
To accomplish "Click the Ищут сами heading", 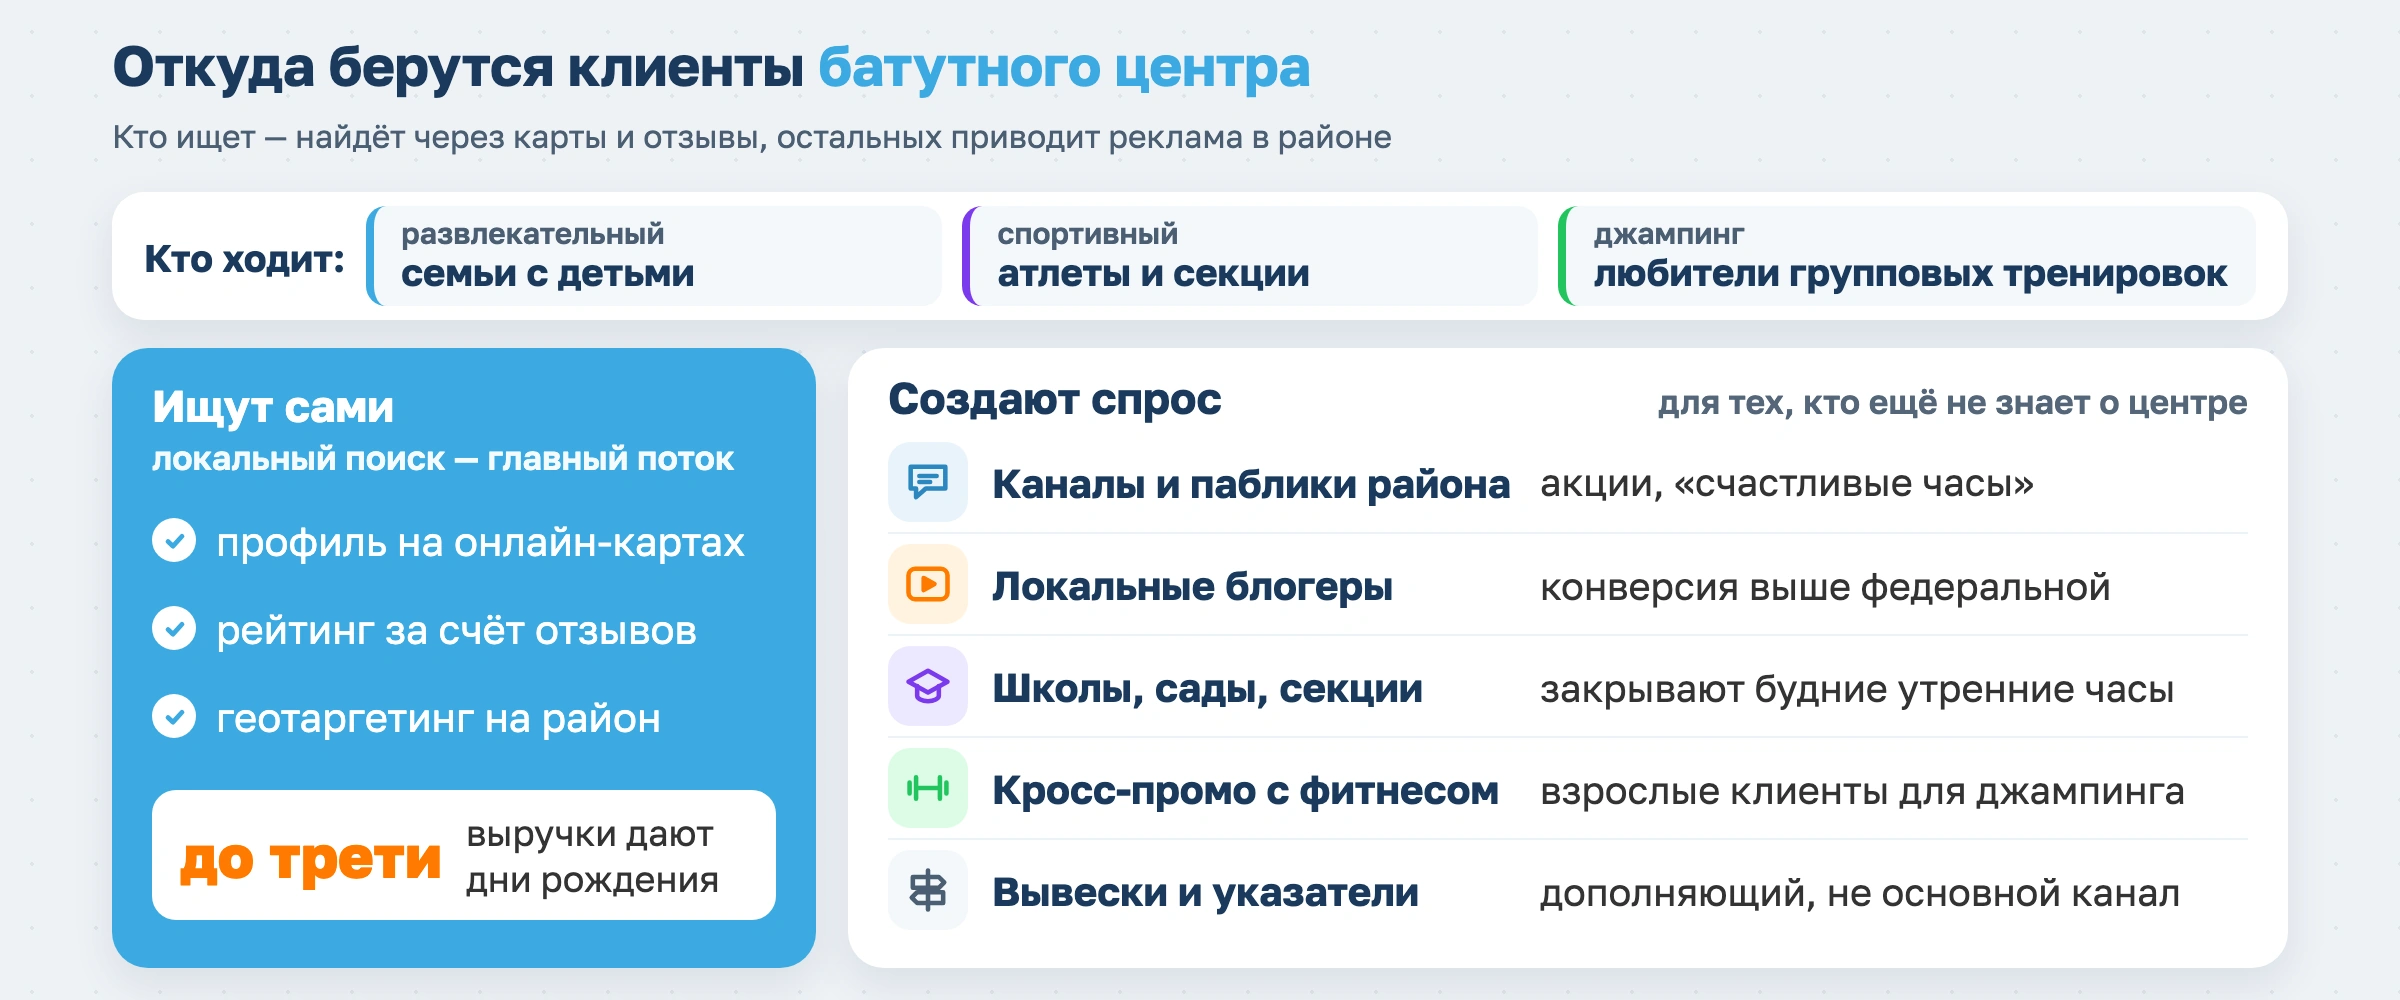I will click(x=273, y=407).
